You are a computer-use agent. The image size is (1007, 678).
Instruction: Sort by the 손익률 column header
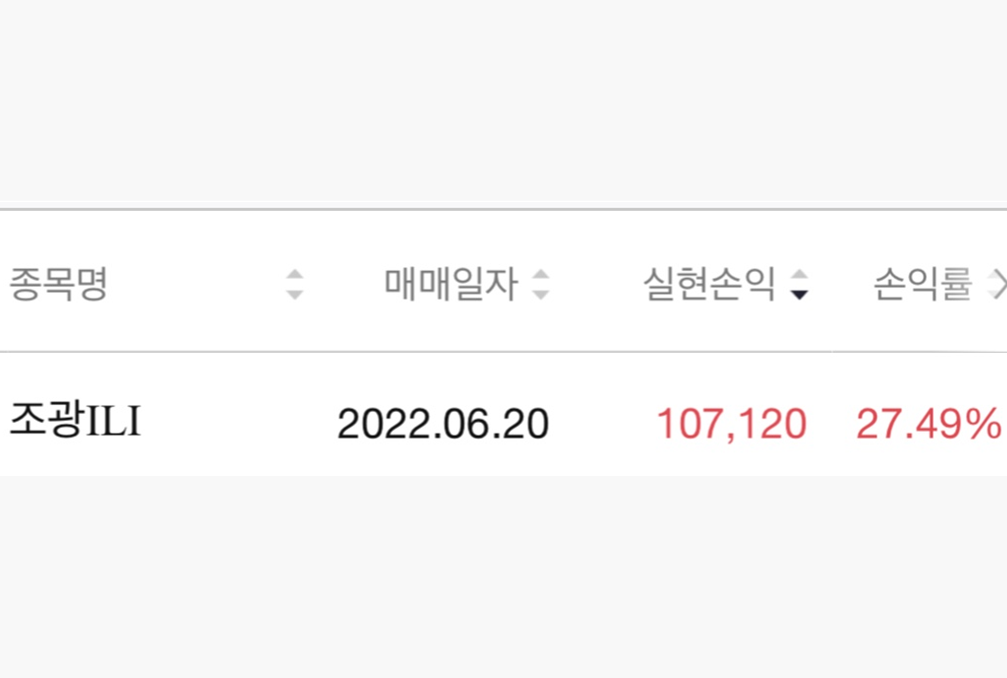tap(923, 286)
